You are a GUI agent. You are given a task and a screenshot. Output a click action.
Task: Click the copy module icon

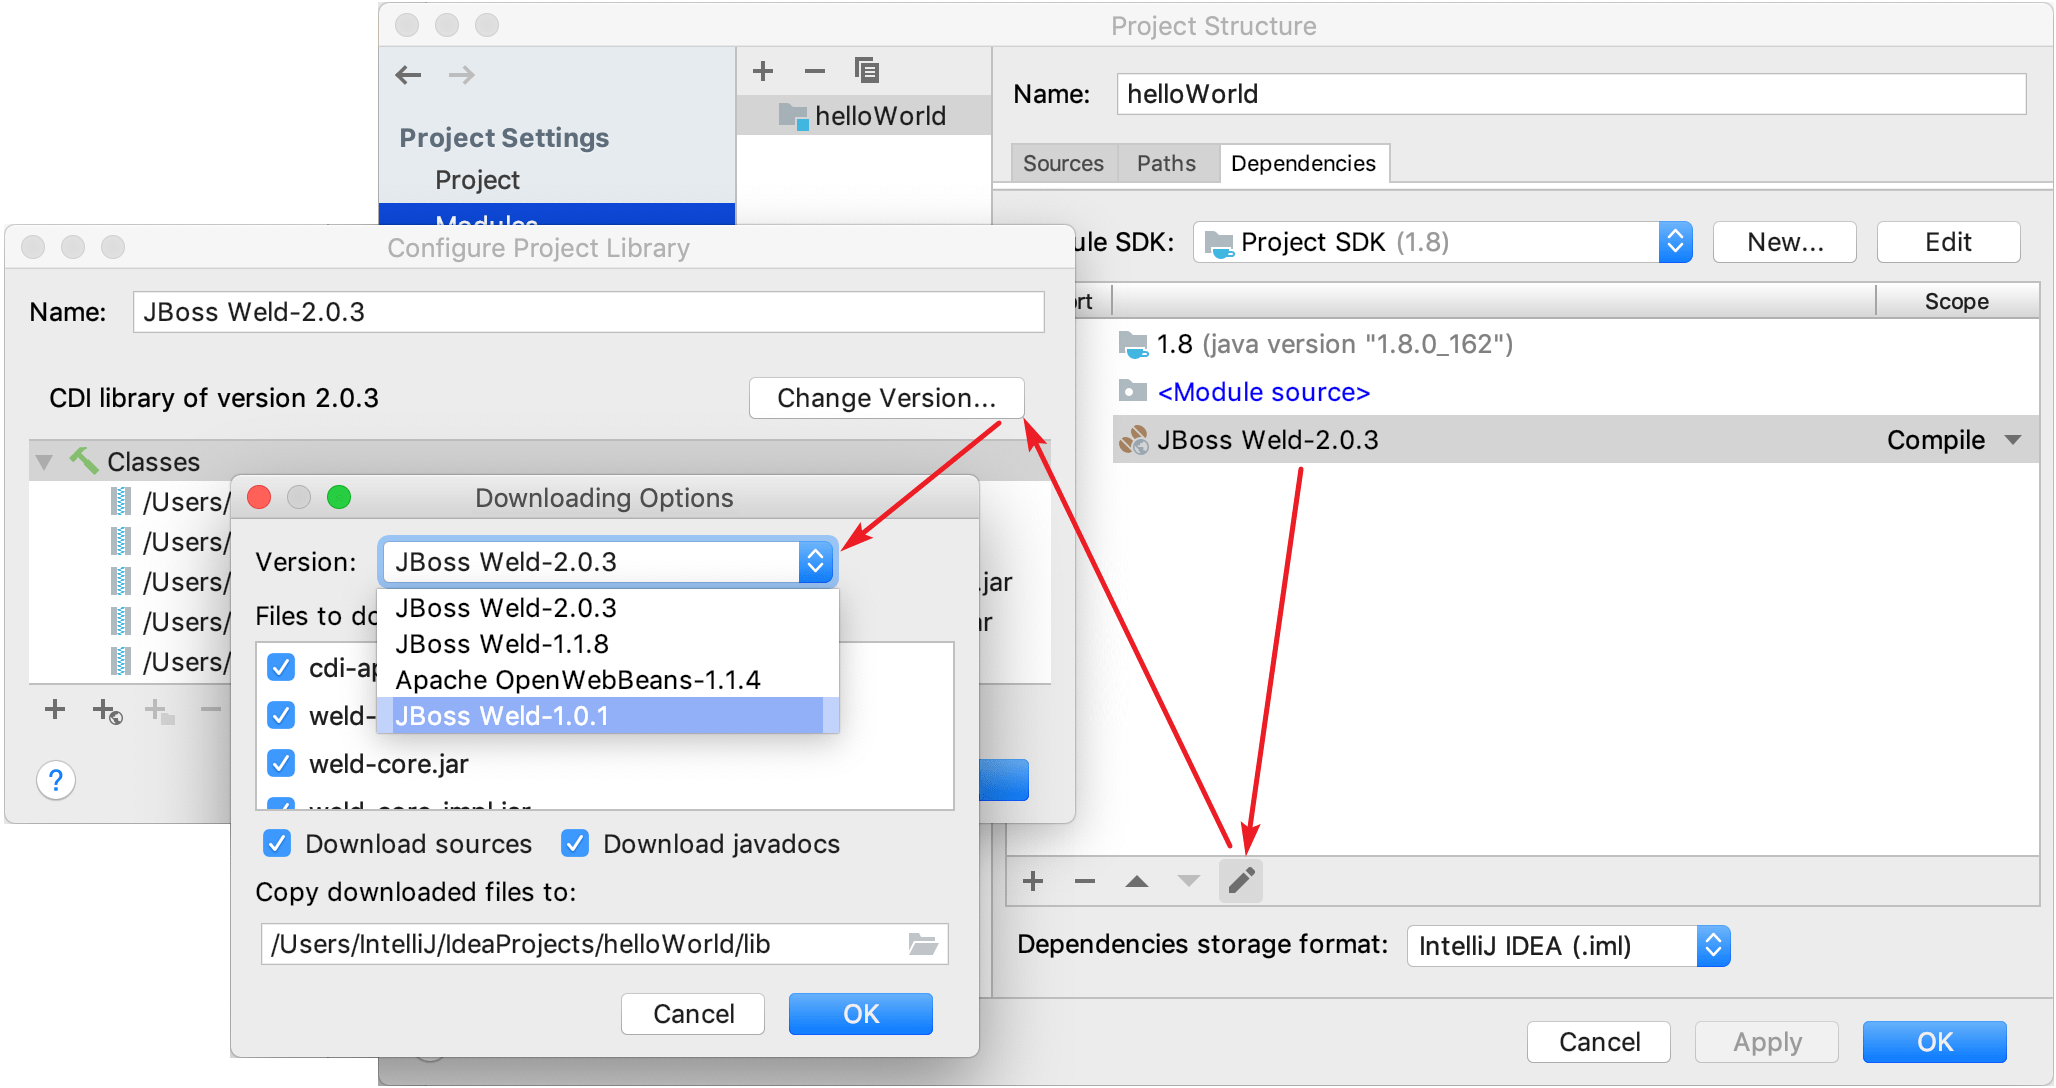pos(867,70)
